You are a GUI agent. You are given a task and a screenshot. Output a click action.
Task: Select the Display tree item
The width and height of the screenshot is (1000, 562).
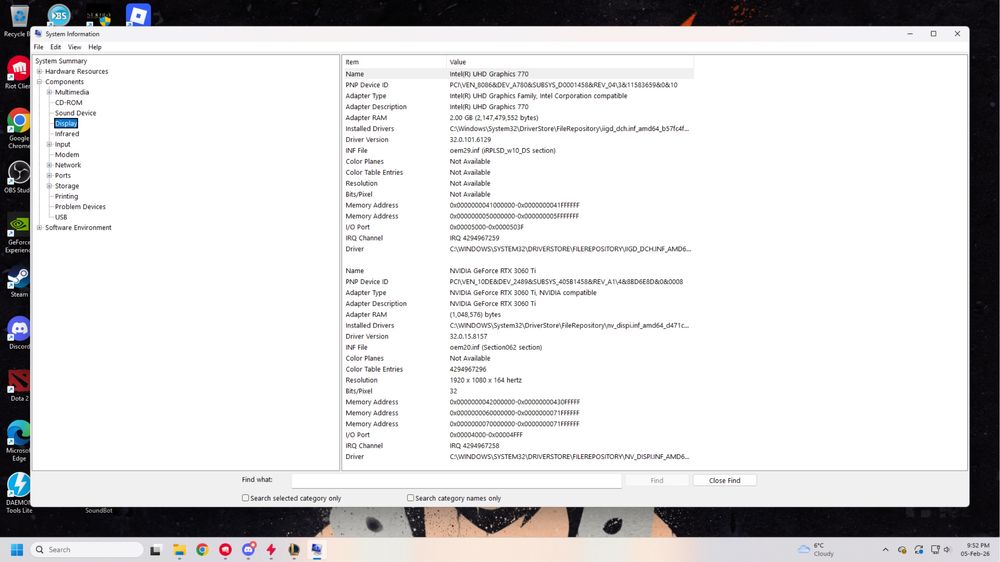click(66, 123)
